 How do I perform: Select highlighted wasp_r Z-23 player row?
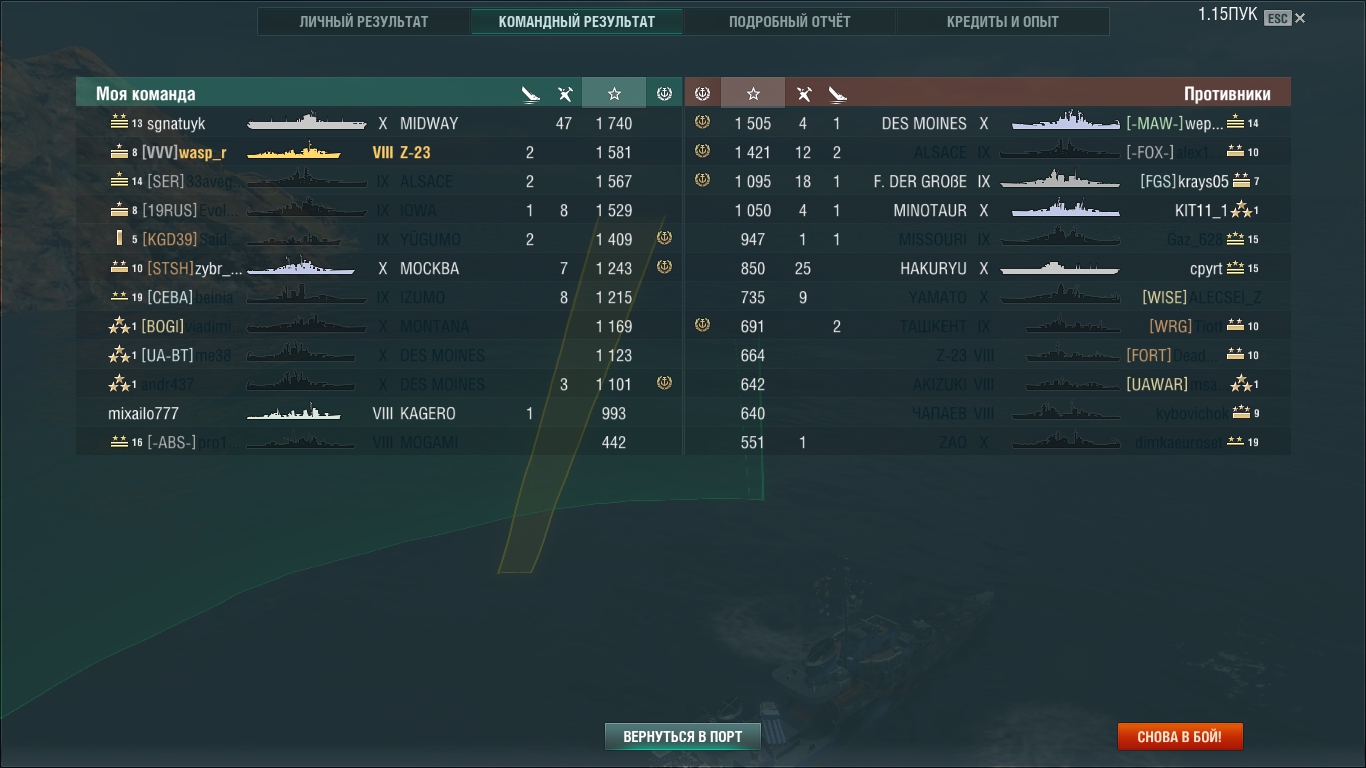coord(379,152)
